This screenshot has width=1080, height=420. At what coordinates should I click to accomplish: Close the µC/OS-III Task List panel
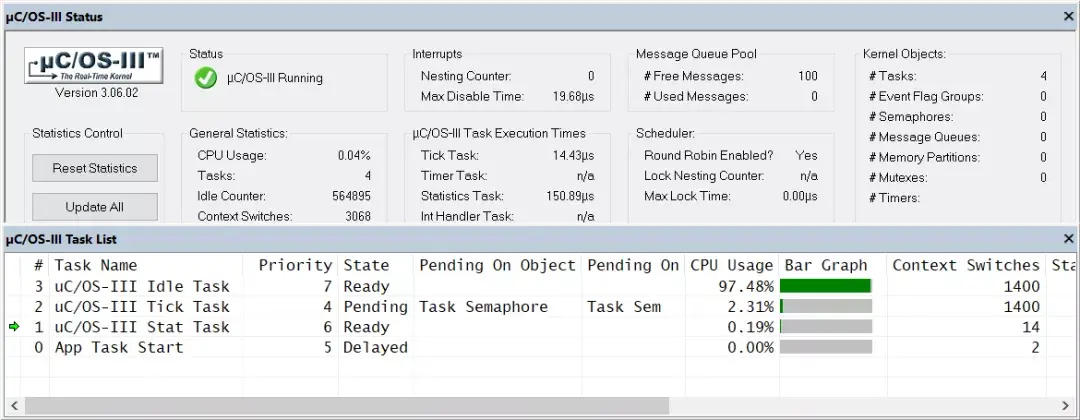click(x=1068, y=239)
